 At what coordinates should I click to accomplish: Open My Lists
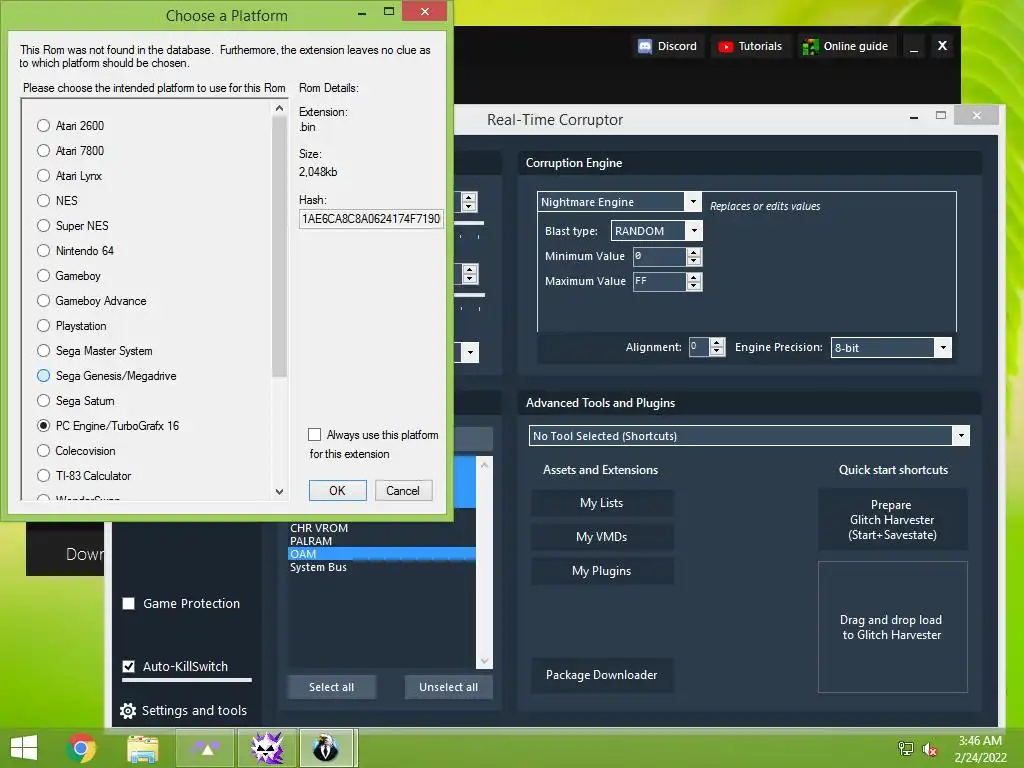[601, 503]
